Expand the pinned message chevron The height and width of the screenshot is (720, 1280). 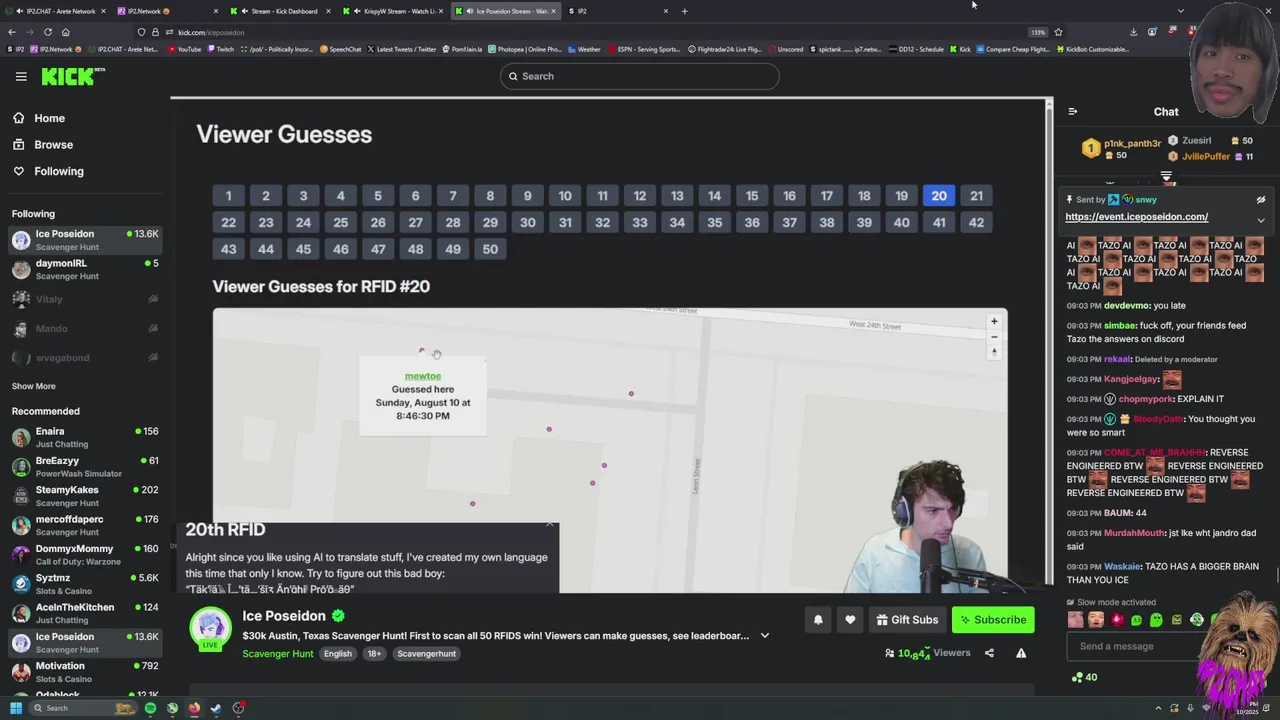tap(1260, 220)
